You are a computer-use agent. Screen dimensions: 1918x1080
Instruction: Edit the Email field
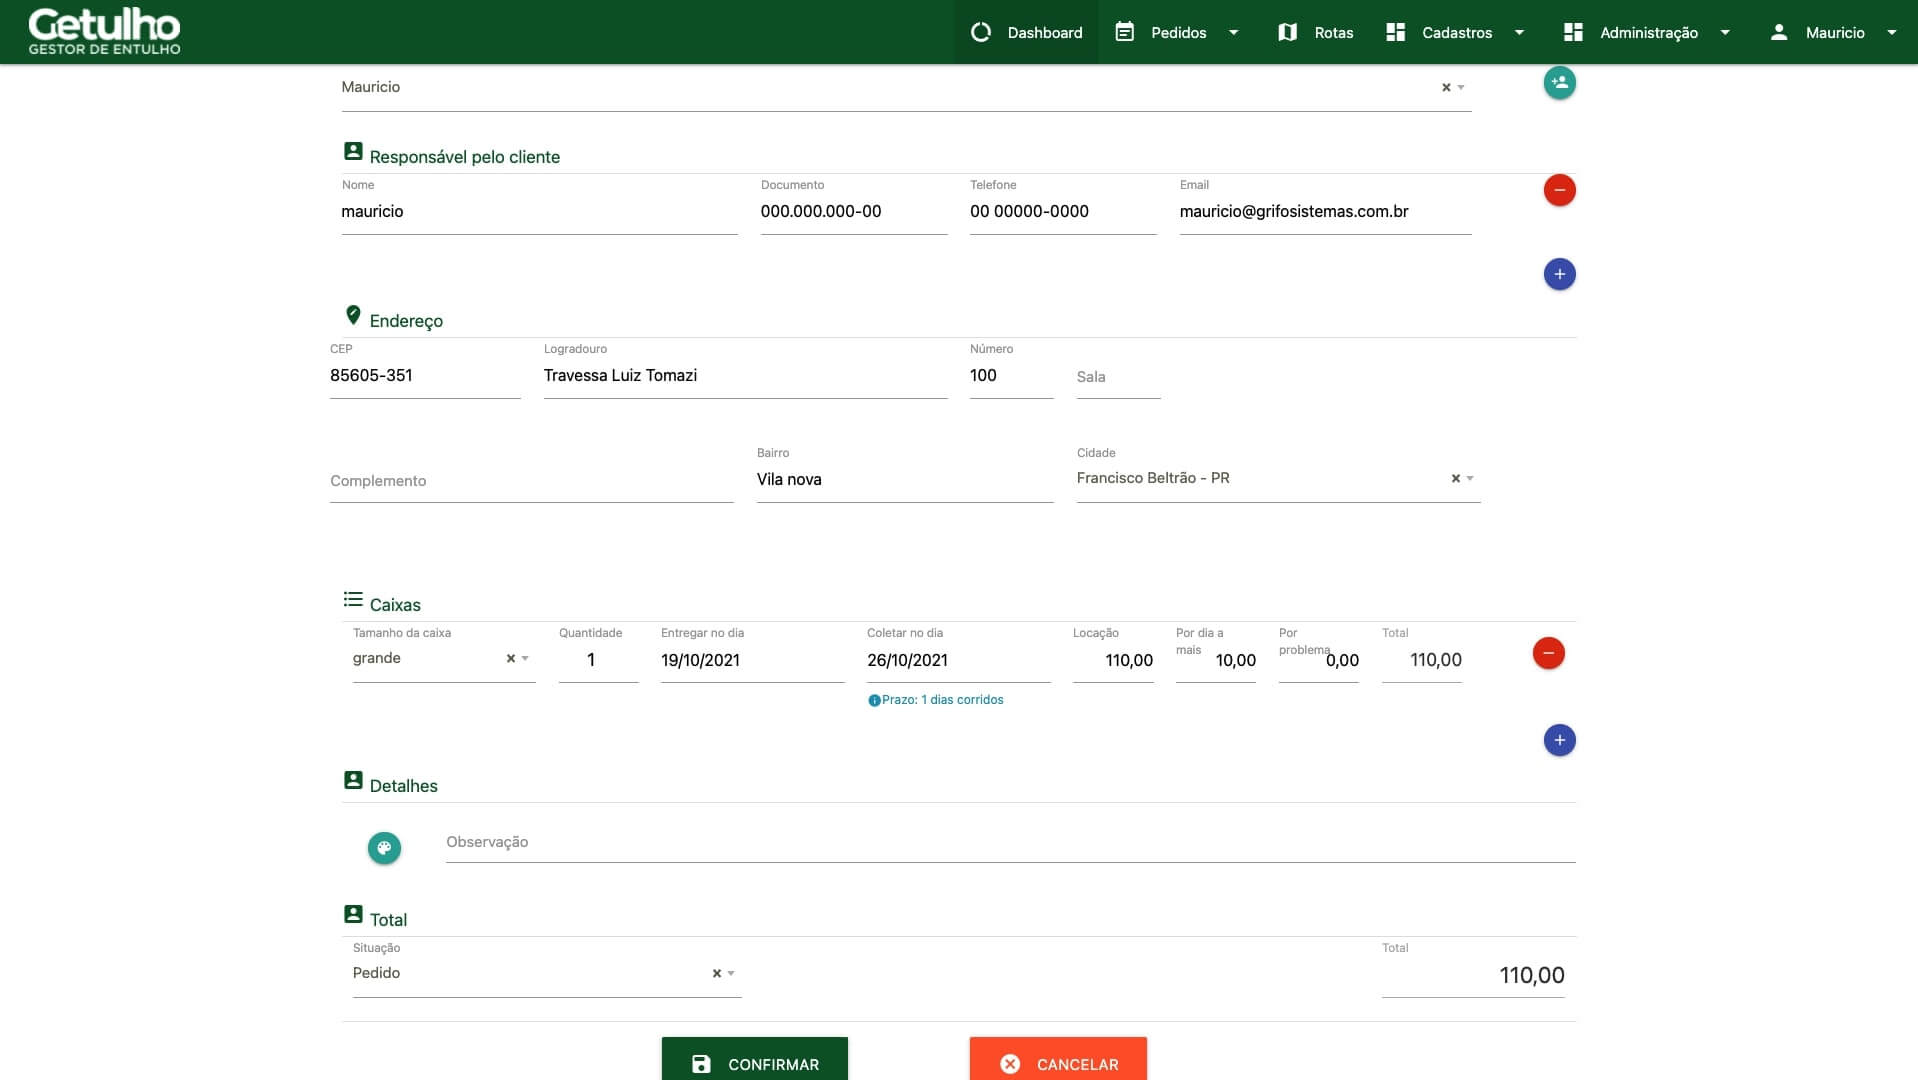coord(1325,211)
